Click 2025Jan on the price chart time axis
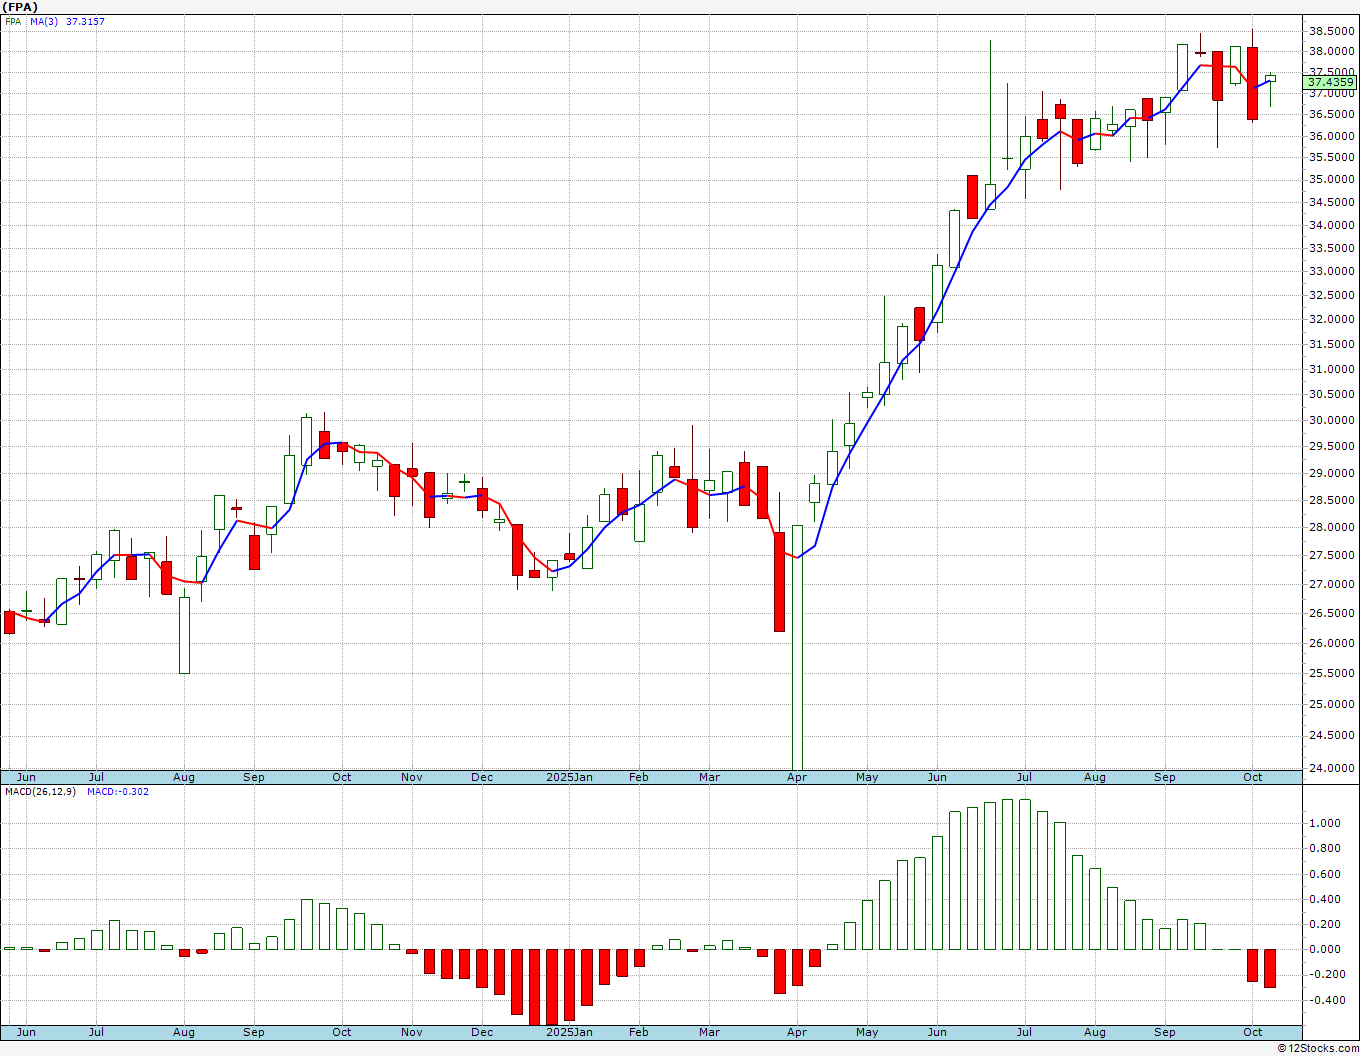This screenshot has height=1056, width=1360. pos(569,777)
